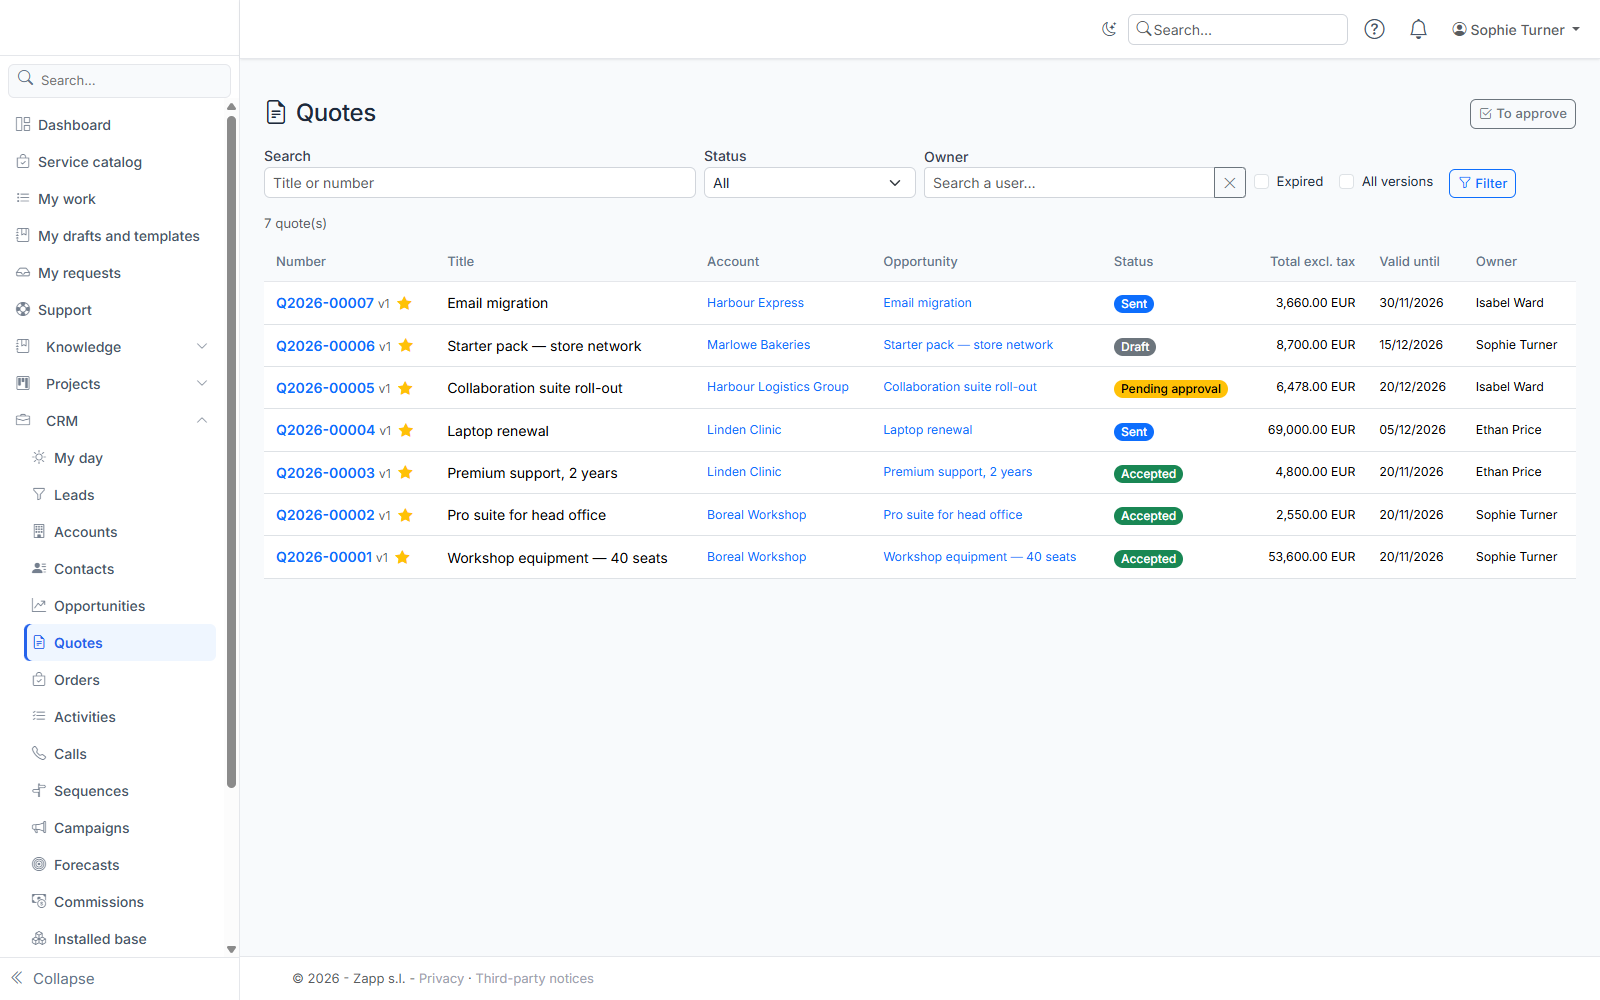Click the sidebar scrollbar down arrow
Image resolution: width=1600 pixels, height=1000 pixels.
coord(231,949)
